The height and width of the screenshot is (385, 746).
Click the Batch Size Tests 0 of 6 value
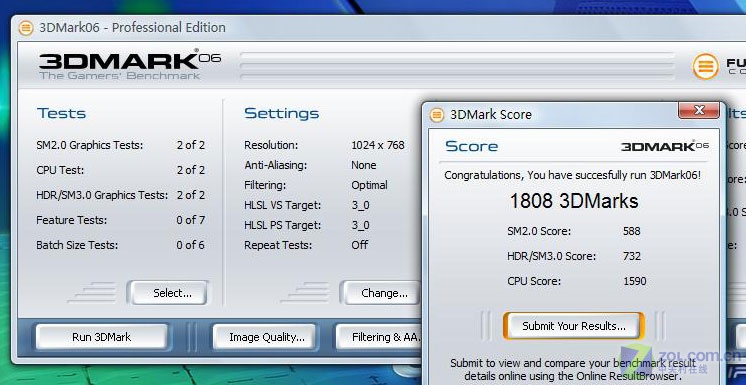191,245
